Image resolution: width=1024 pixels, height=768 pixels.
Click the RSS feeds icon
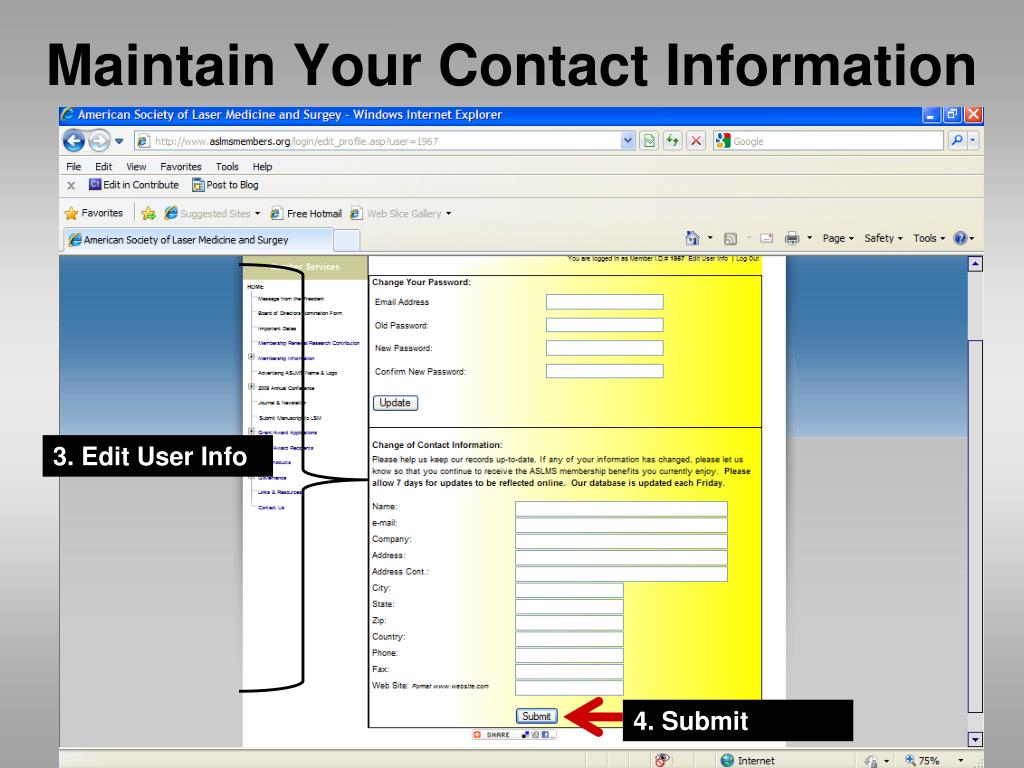click(731, 238)
